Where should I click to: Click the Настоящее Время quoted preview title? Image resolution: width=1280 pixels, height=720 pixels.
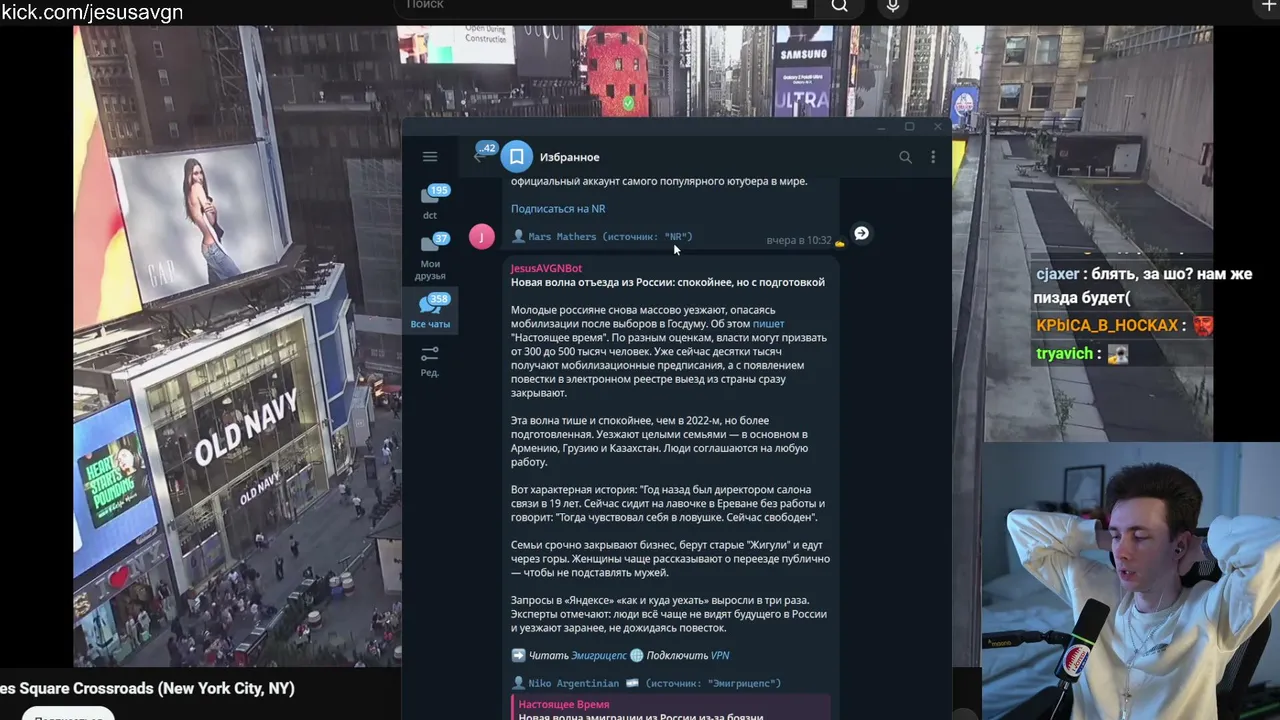tap(564, 705)
